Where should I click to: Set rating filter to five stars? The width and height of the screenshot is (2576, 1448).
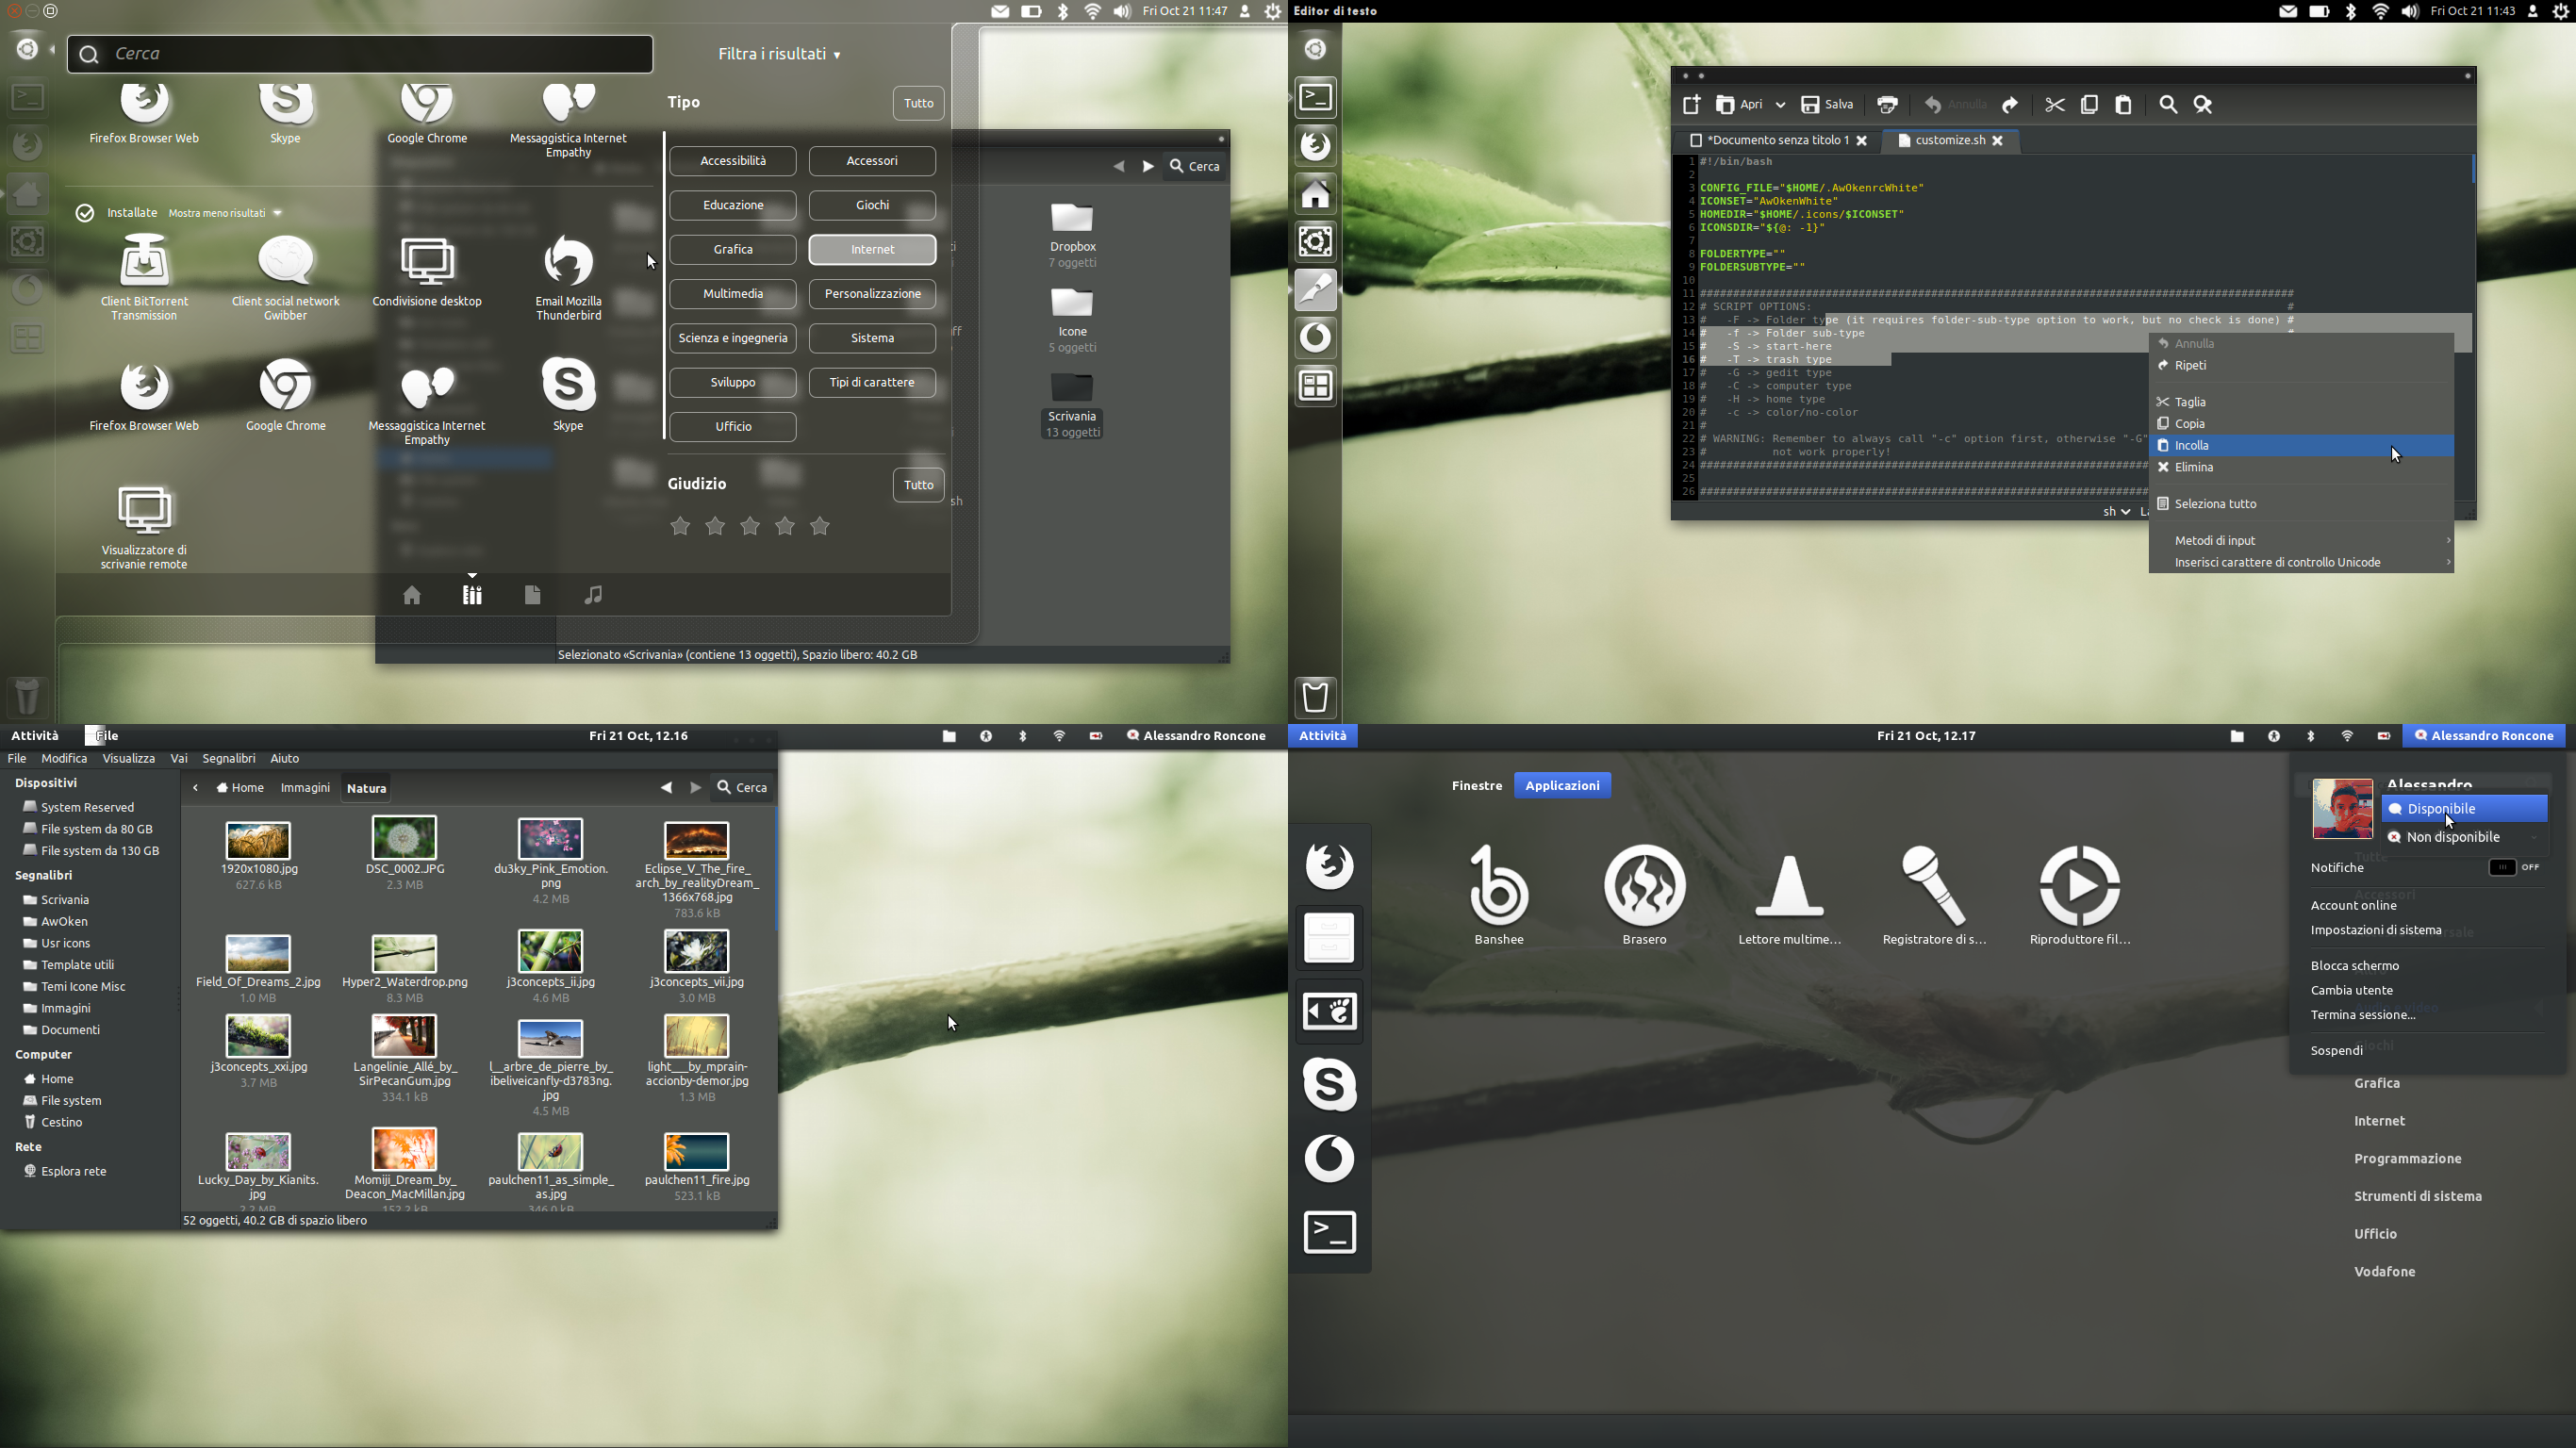[x=820, y=526]
